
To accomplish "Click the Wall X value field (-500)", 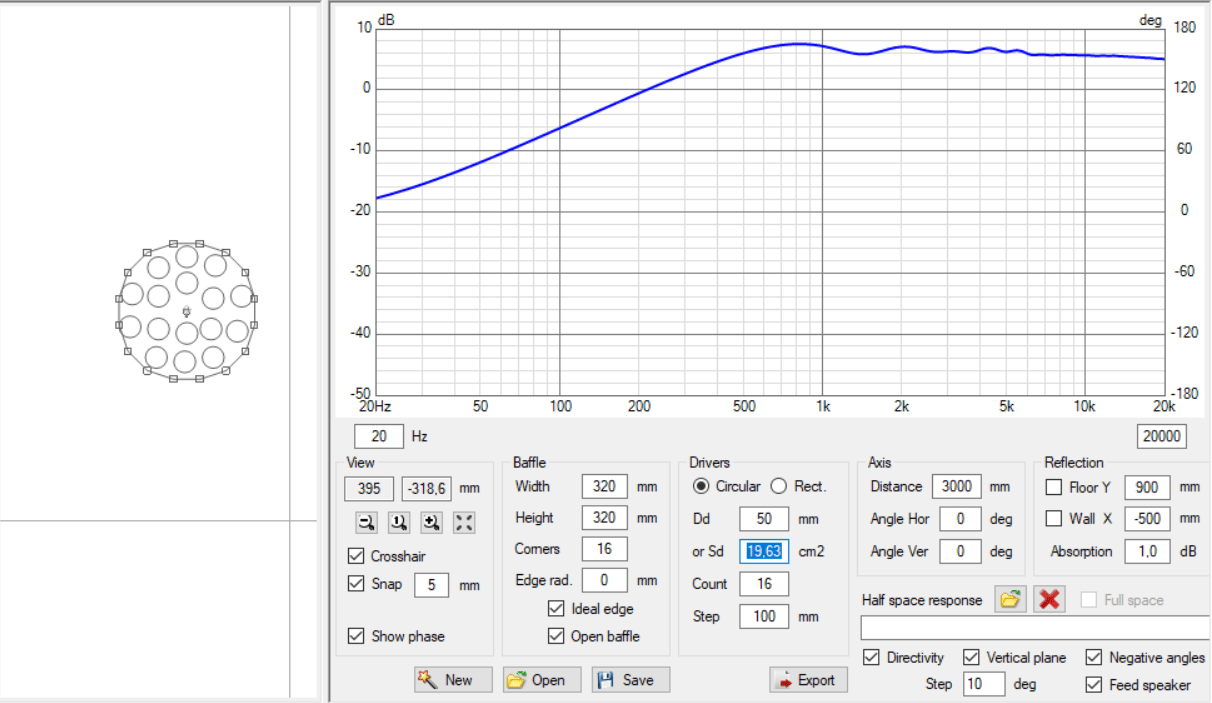I will 1147,519.
